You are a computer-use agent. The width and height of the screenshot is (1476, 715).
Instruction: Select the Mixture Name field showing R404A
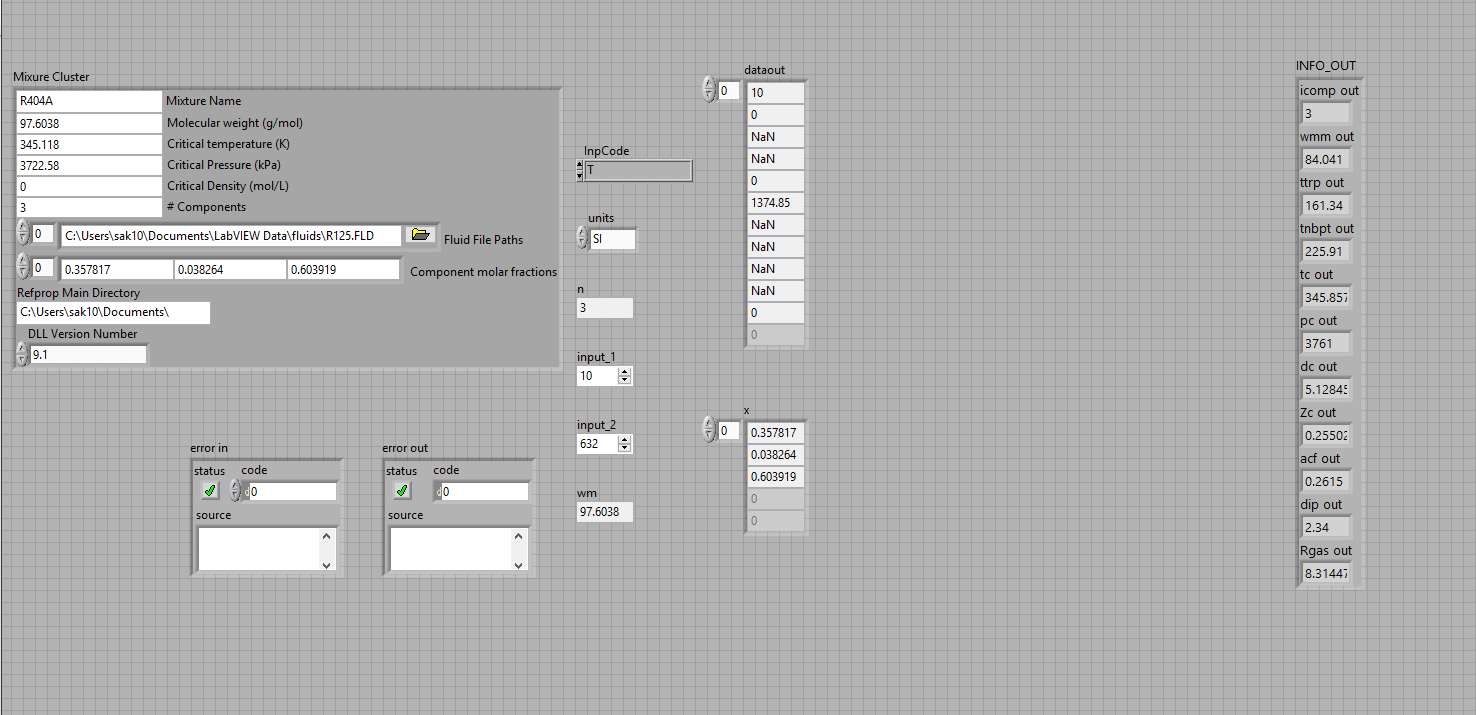[x=88, y=101]
